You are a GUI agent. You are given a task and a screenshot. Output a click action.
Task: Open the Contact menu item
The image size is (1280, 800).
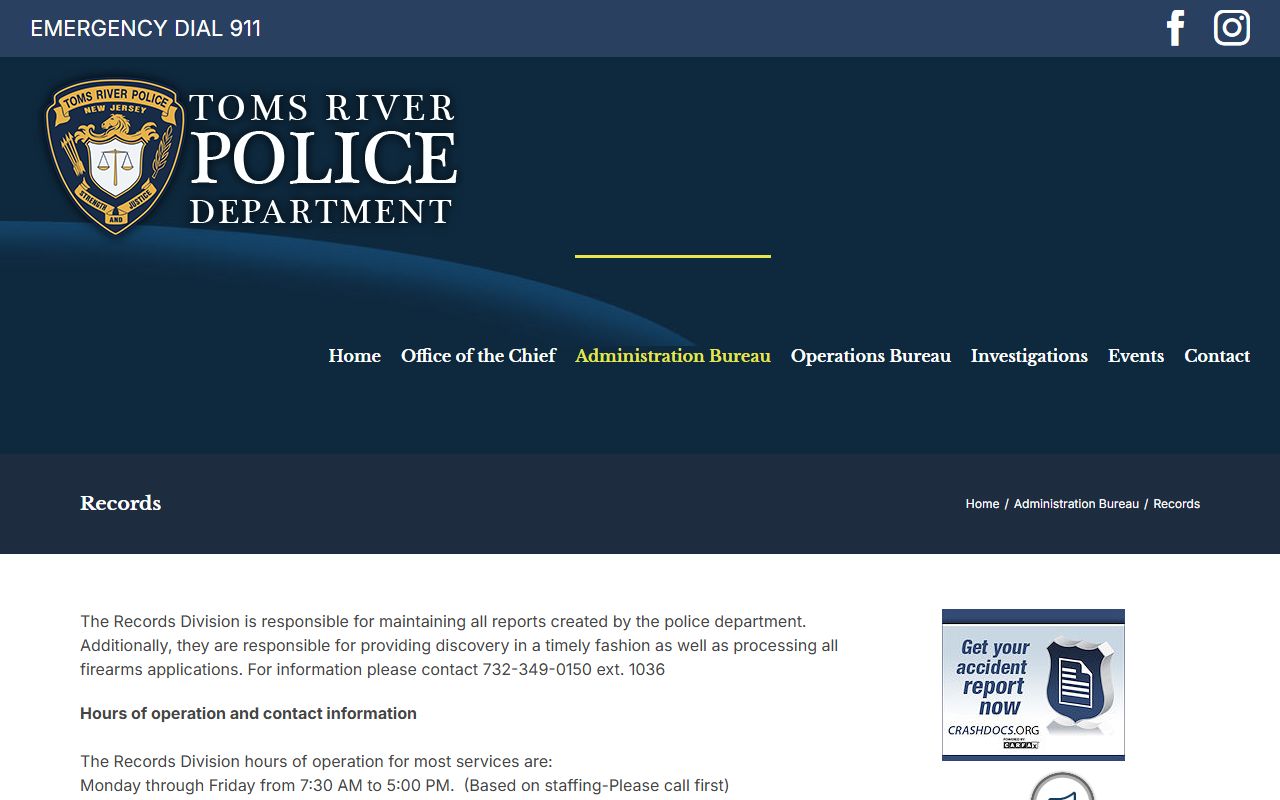point(1217,356)
